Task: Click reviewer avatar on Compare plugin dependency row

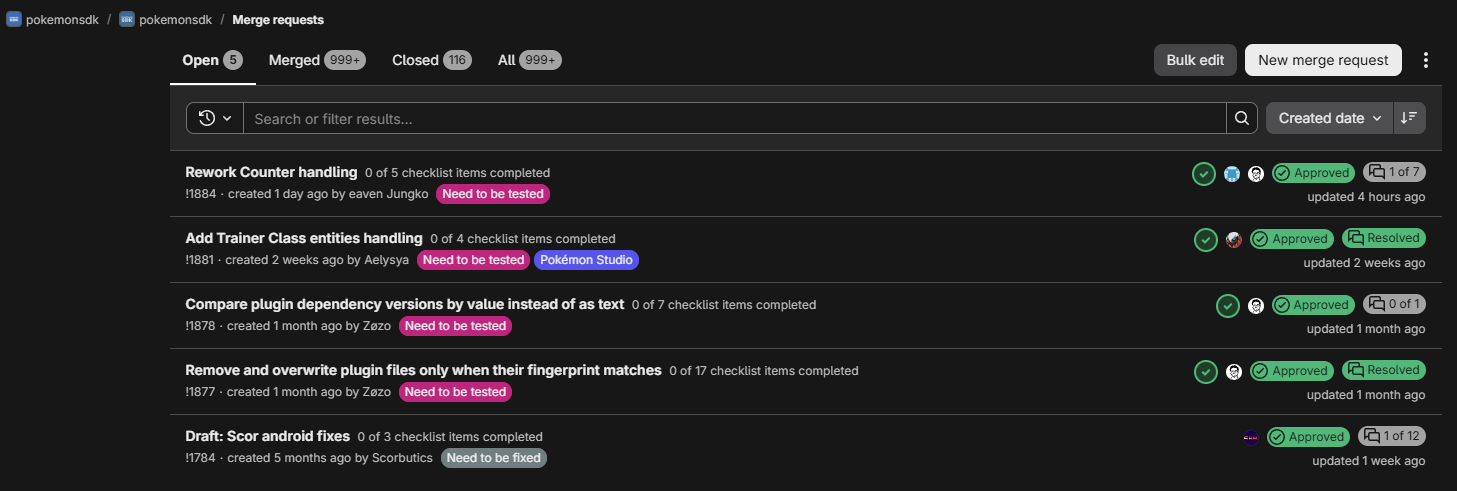Action: click(x=1256, y=306)
